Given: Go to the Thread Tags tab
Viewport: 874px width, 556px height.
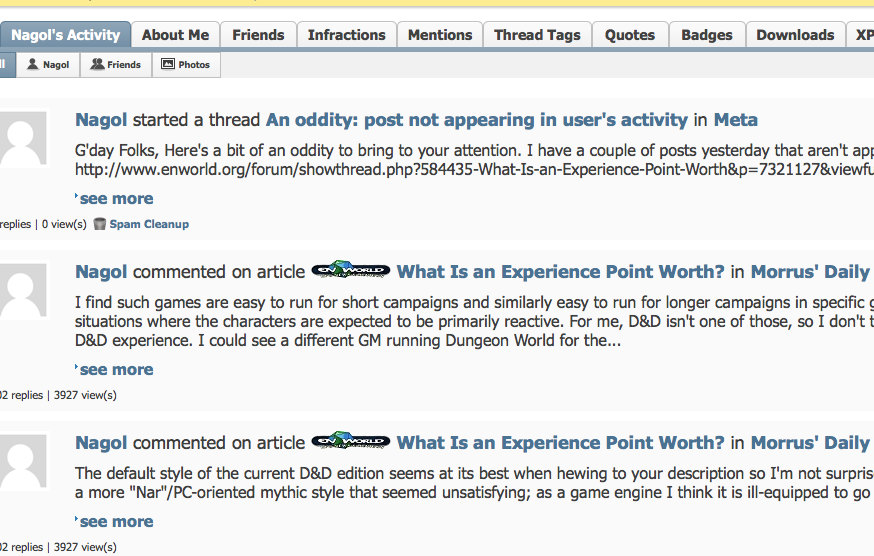Looking at the screenshot, I should 537,35.
